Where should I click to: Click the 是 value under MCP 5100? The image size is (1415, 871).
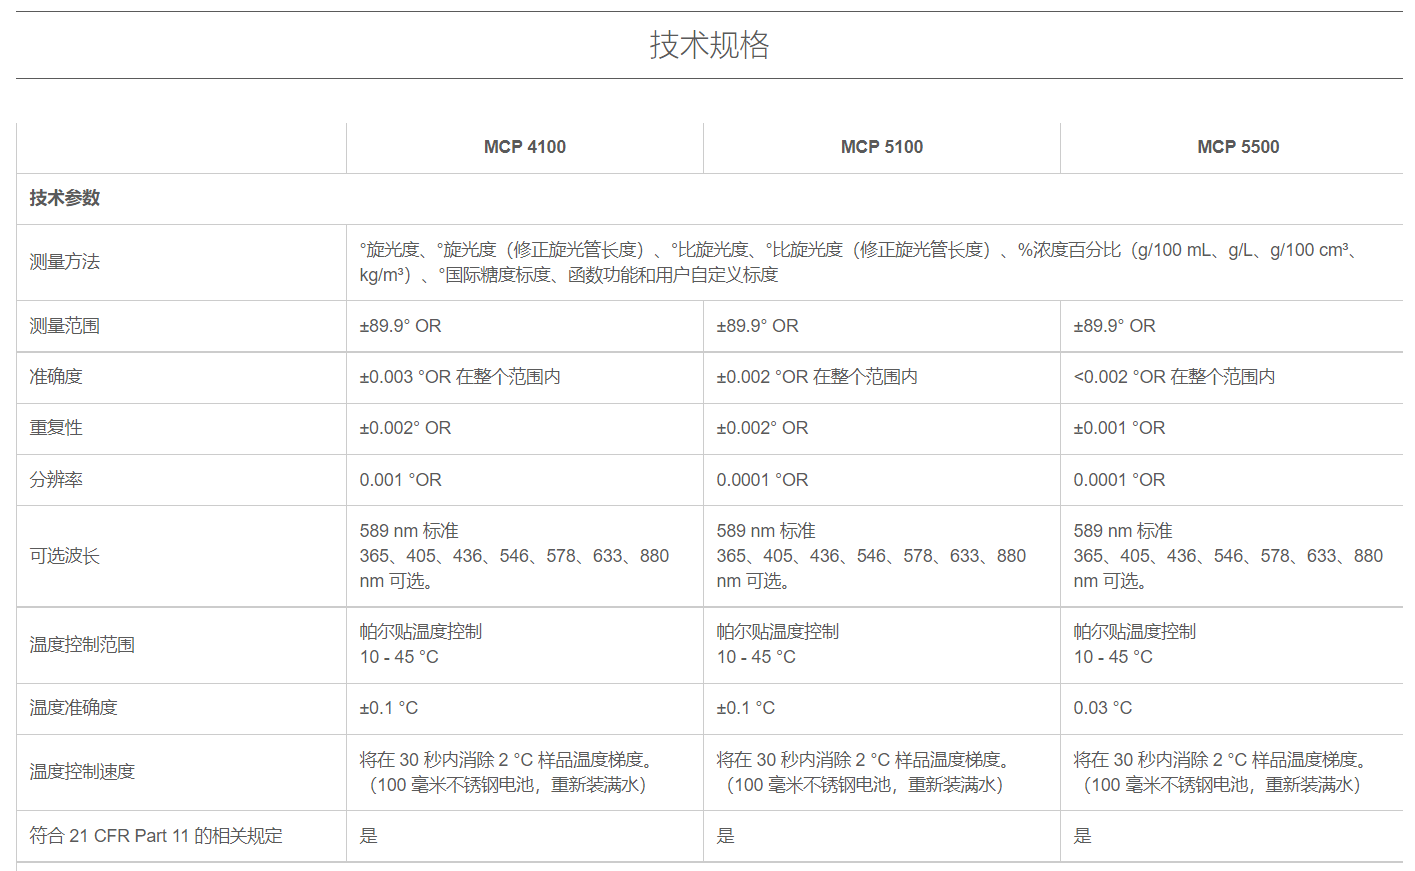(725, 836)
